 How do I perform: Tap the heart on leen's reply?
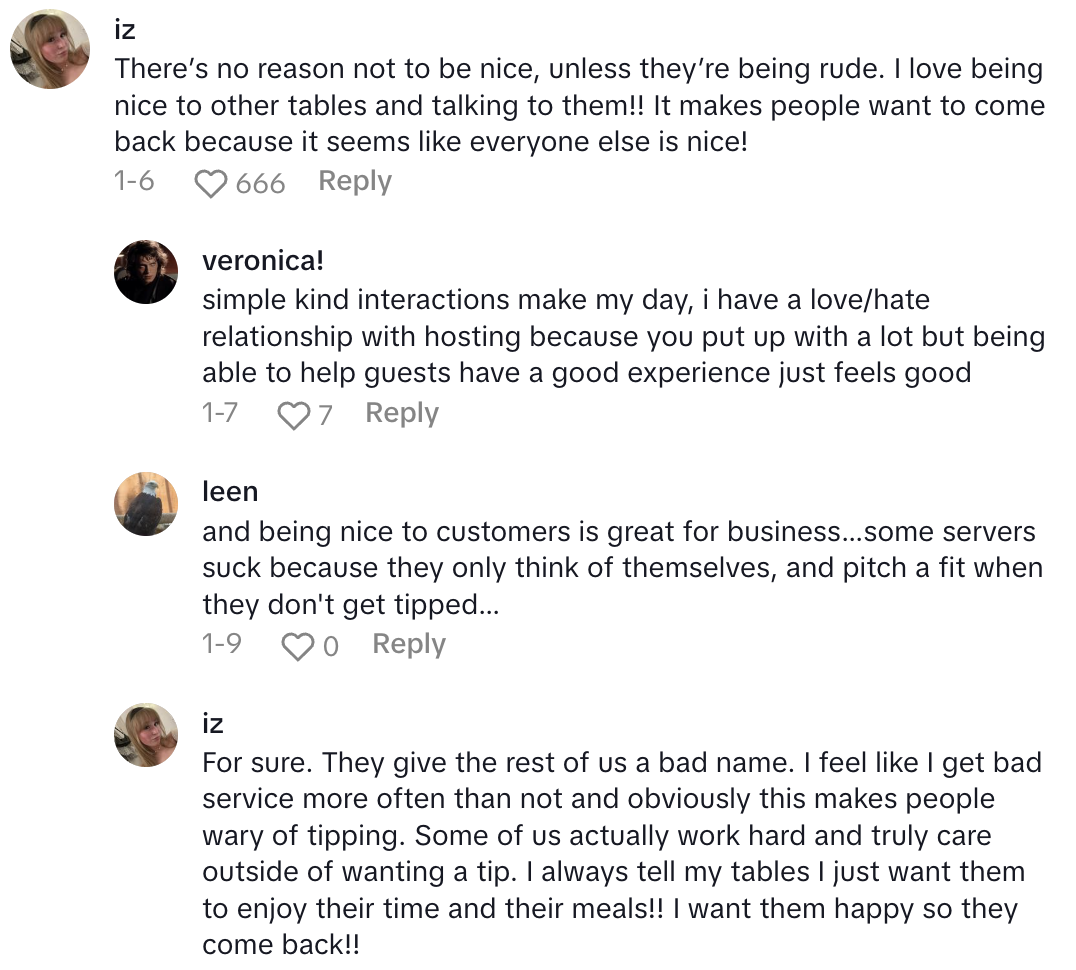point(297,647)
